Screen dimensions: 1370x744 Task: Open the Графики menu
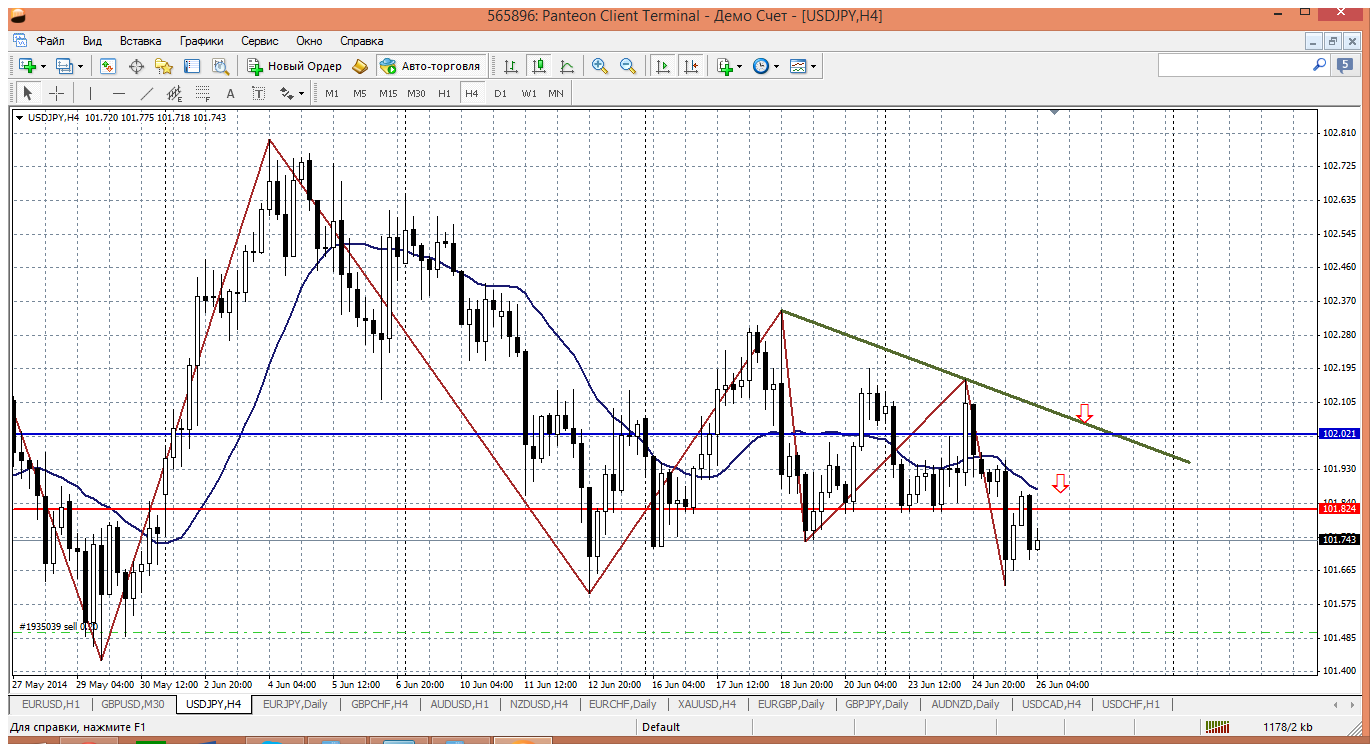point(202,41)
